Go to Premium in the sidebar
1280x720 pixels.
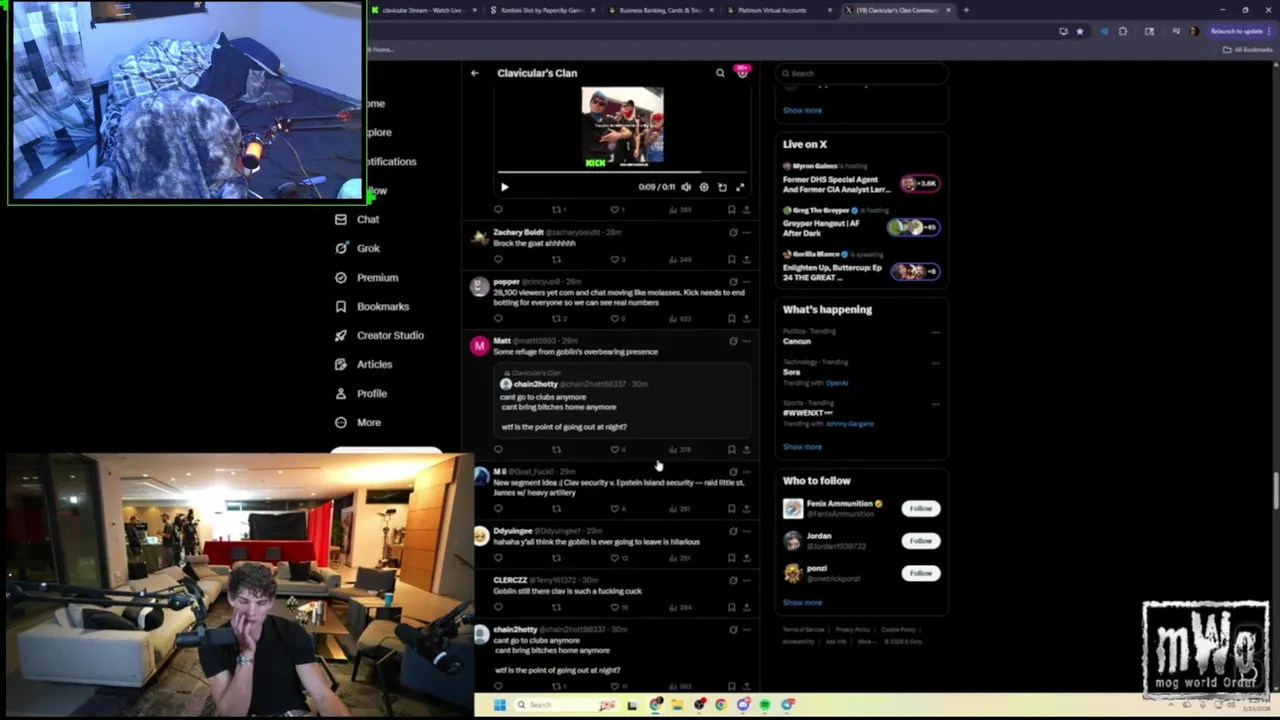(366, 277)
